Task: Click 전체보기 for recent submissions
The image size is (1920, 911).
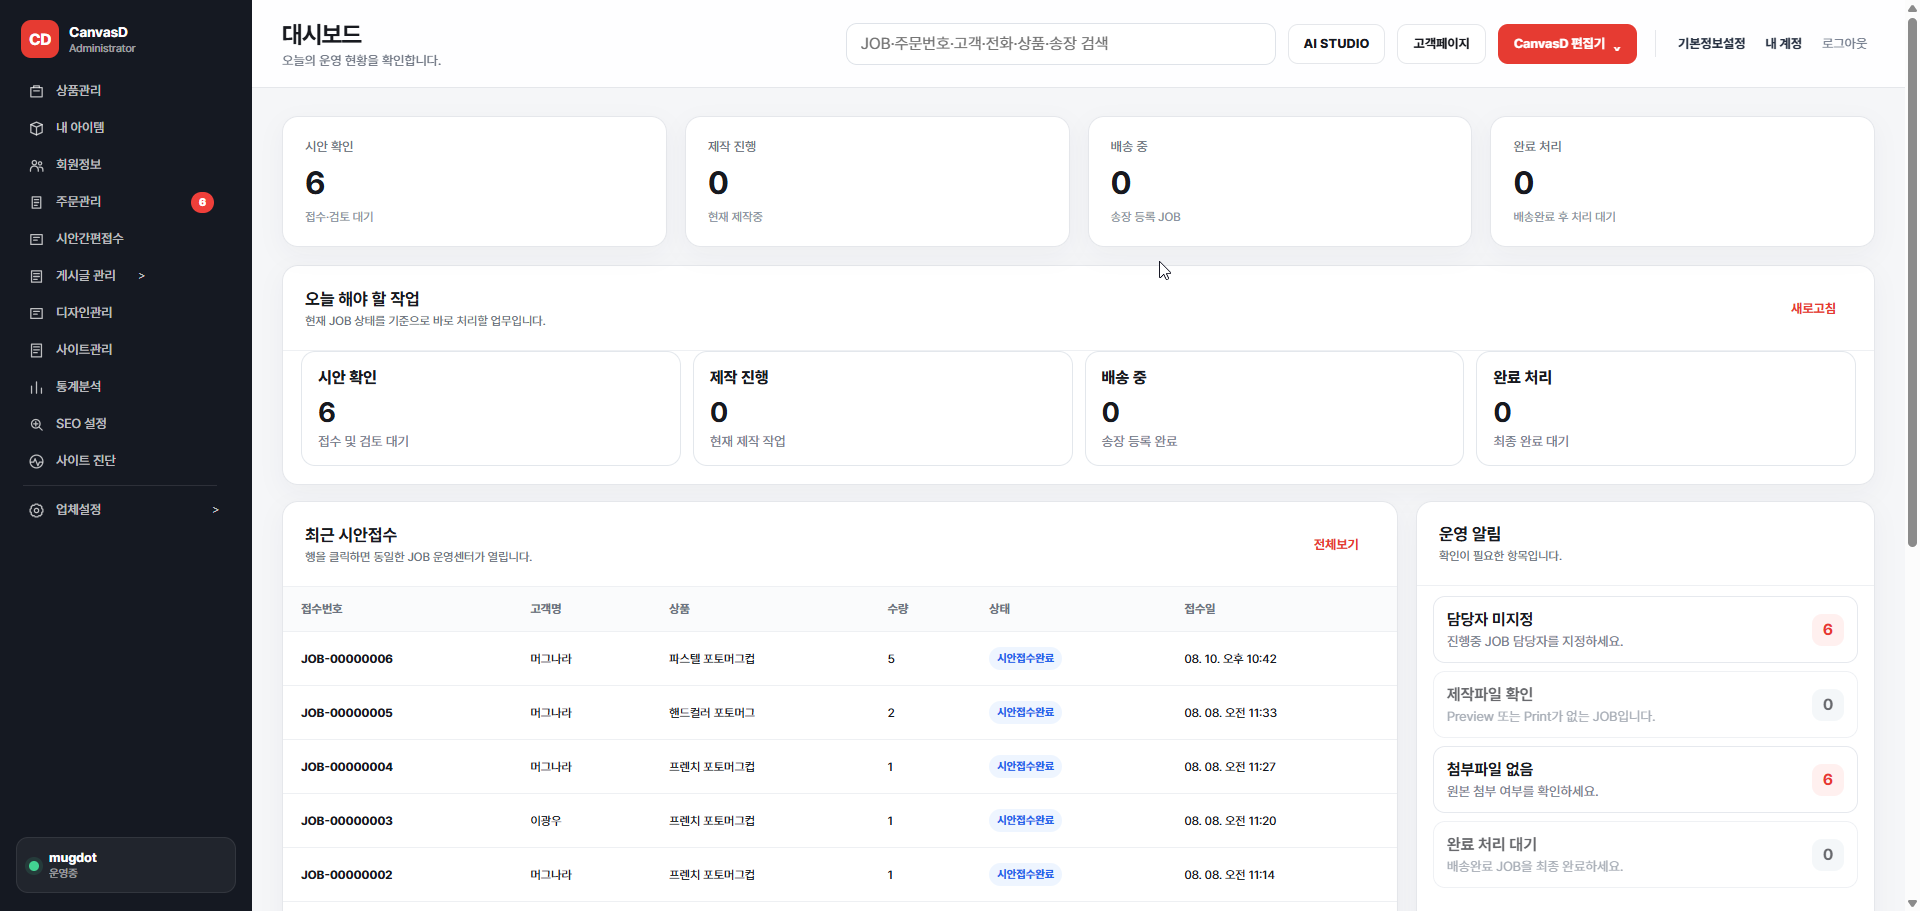Action: tap(1336, 545)
